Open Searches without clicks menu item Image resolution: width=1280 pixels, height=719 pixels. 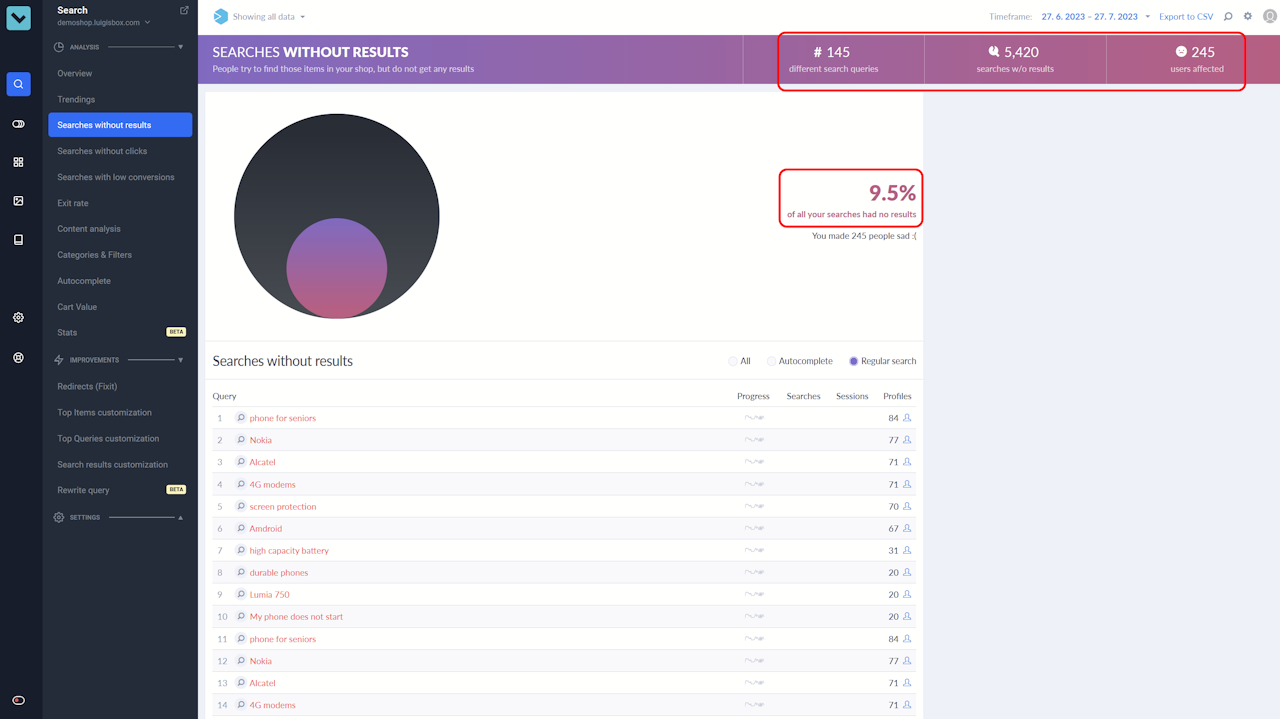[102, 151]
